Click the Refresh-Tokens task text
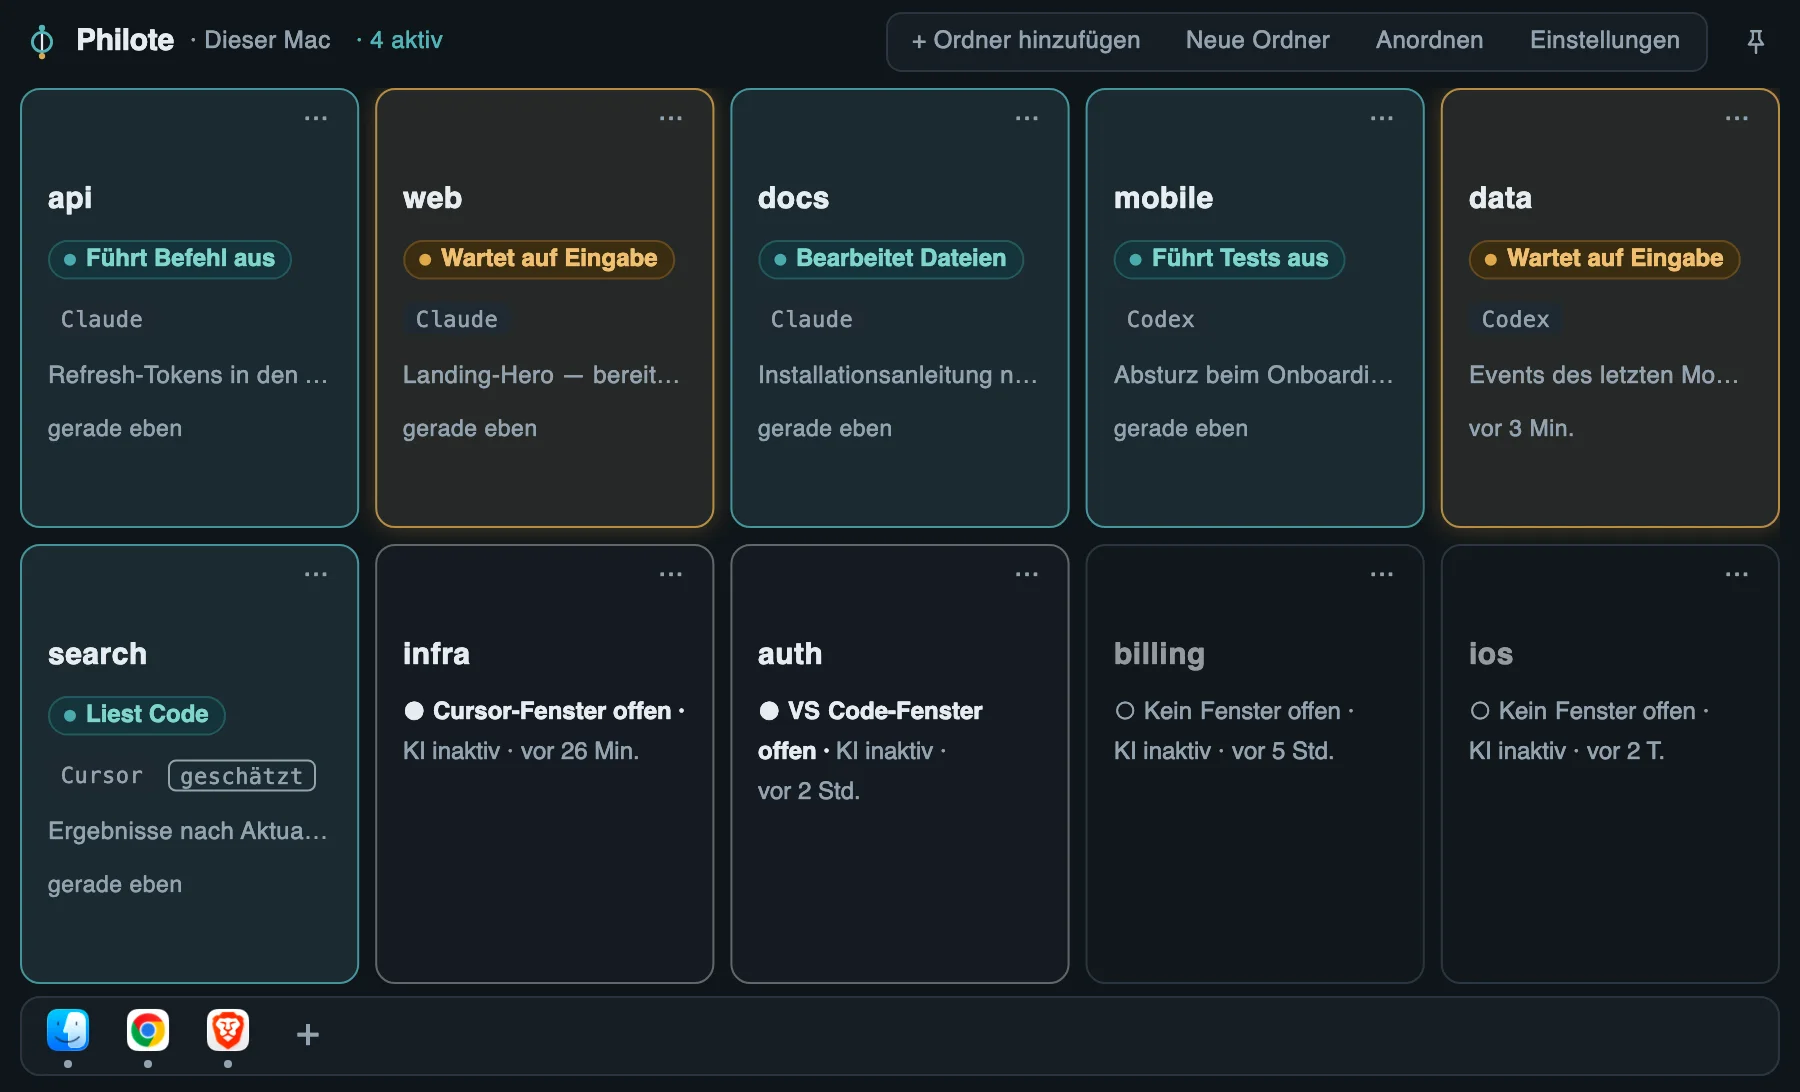The width and height of the screenshot is (1800, 1092). (188, 375)
